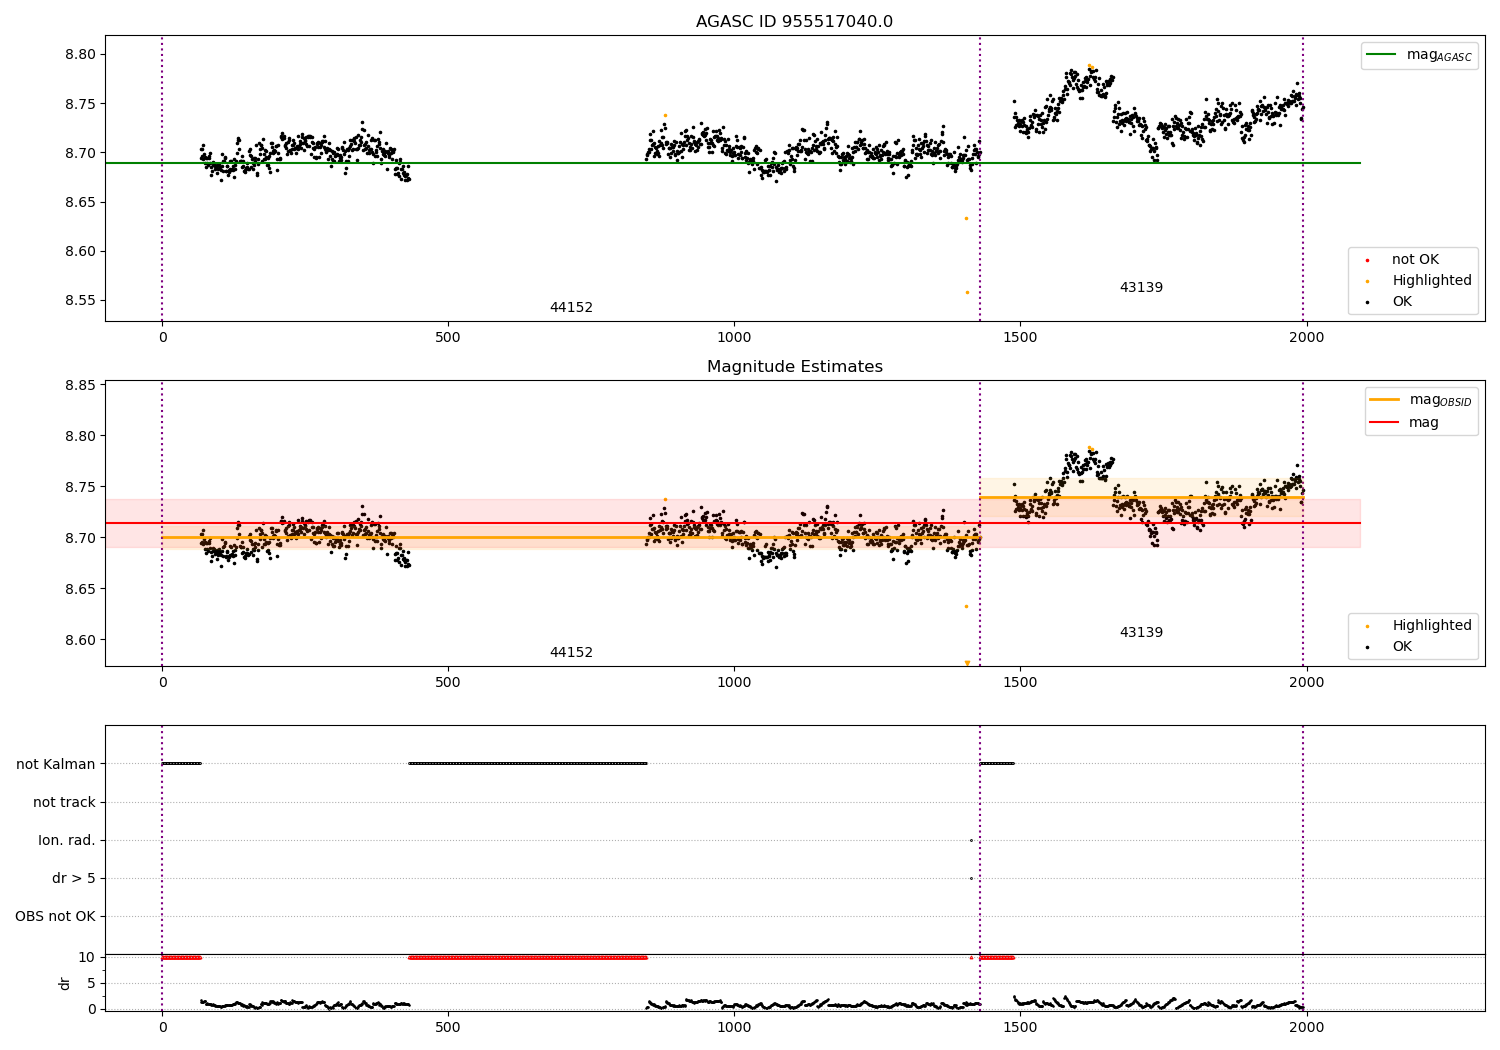
Task: Click orange mag OBSID legend entry
Action: coord(1420,400)
